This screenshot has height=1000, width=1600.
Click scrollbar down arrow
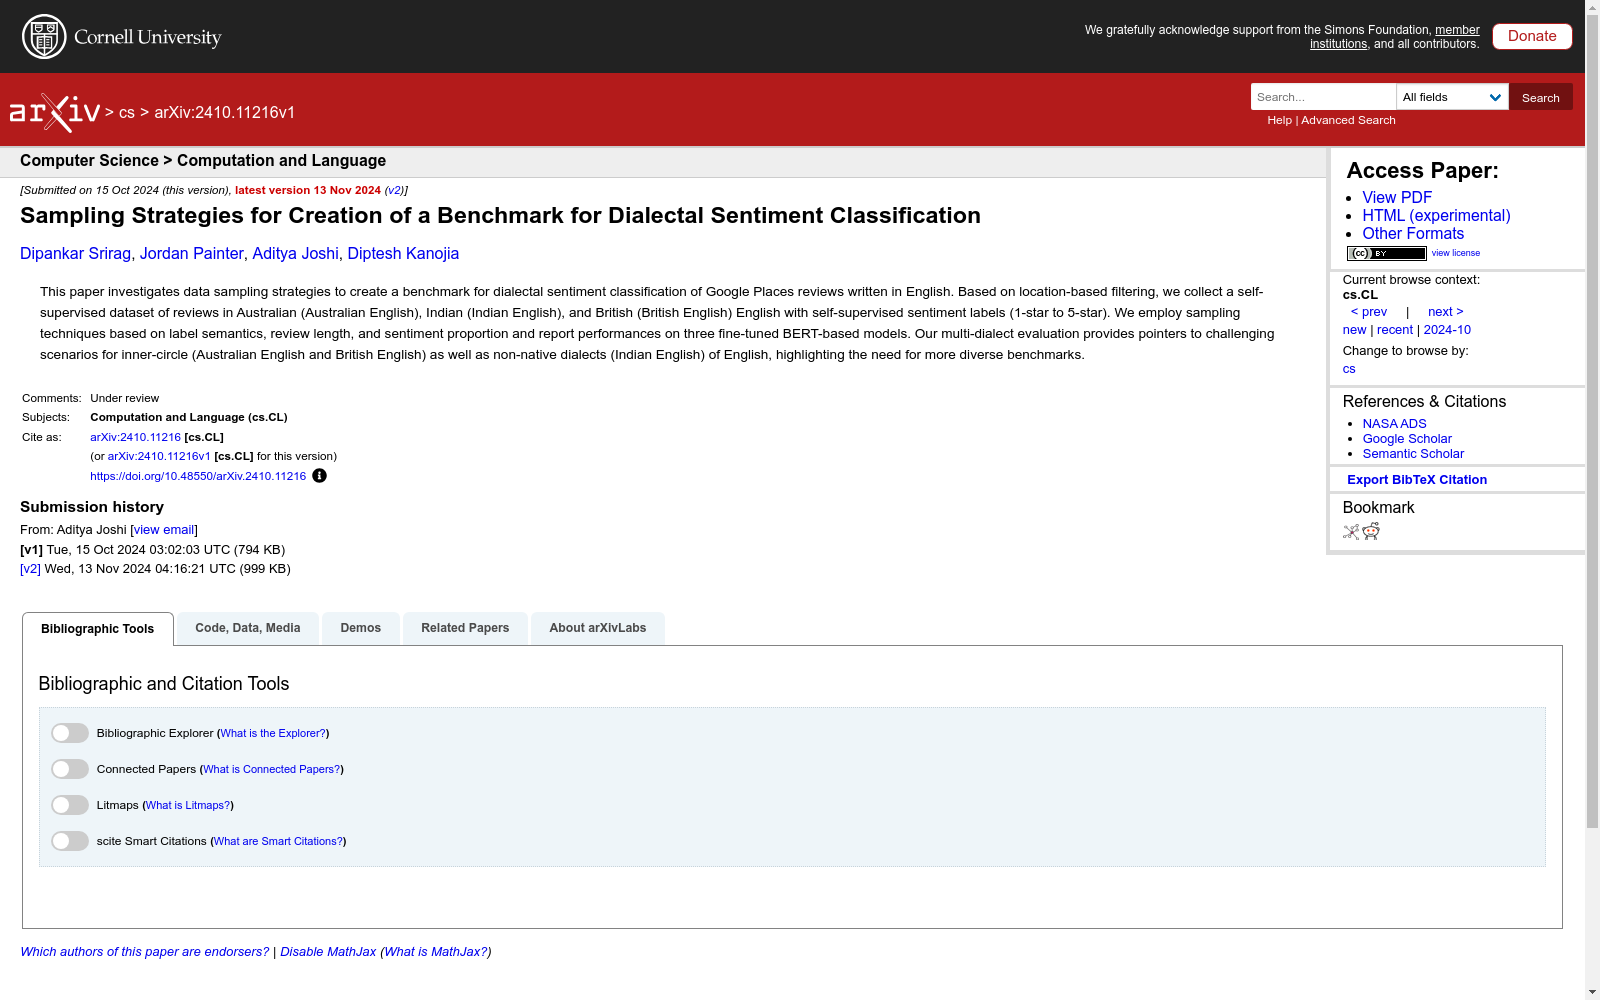(x=1592, y=992)
